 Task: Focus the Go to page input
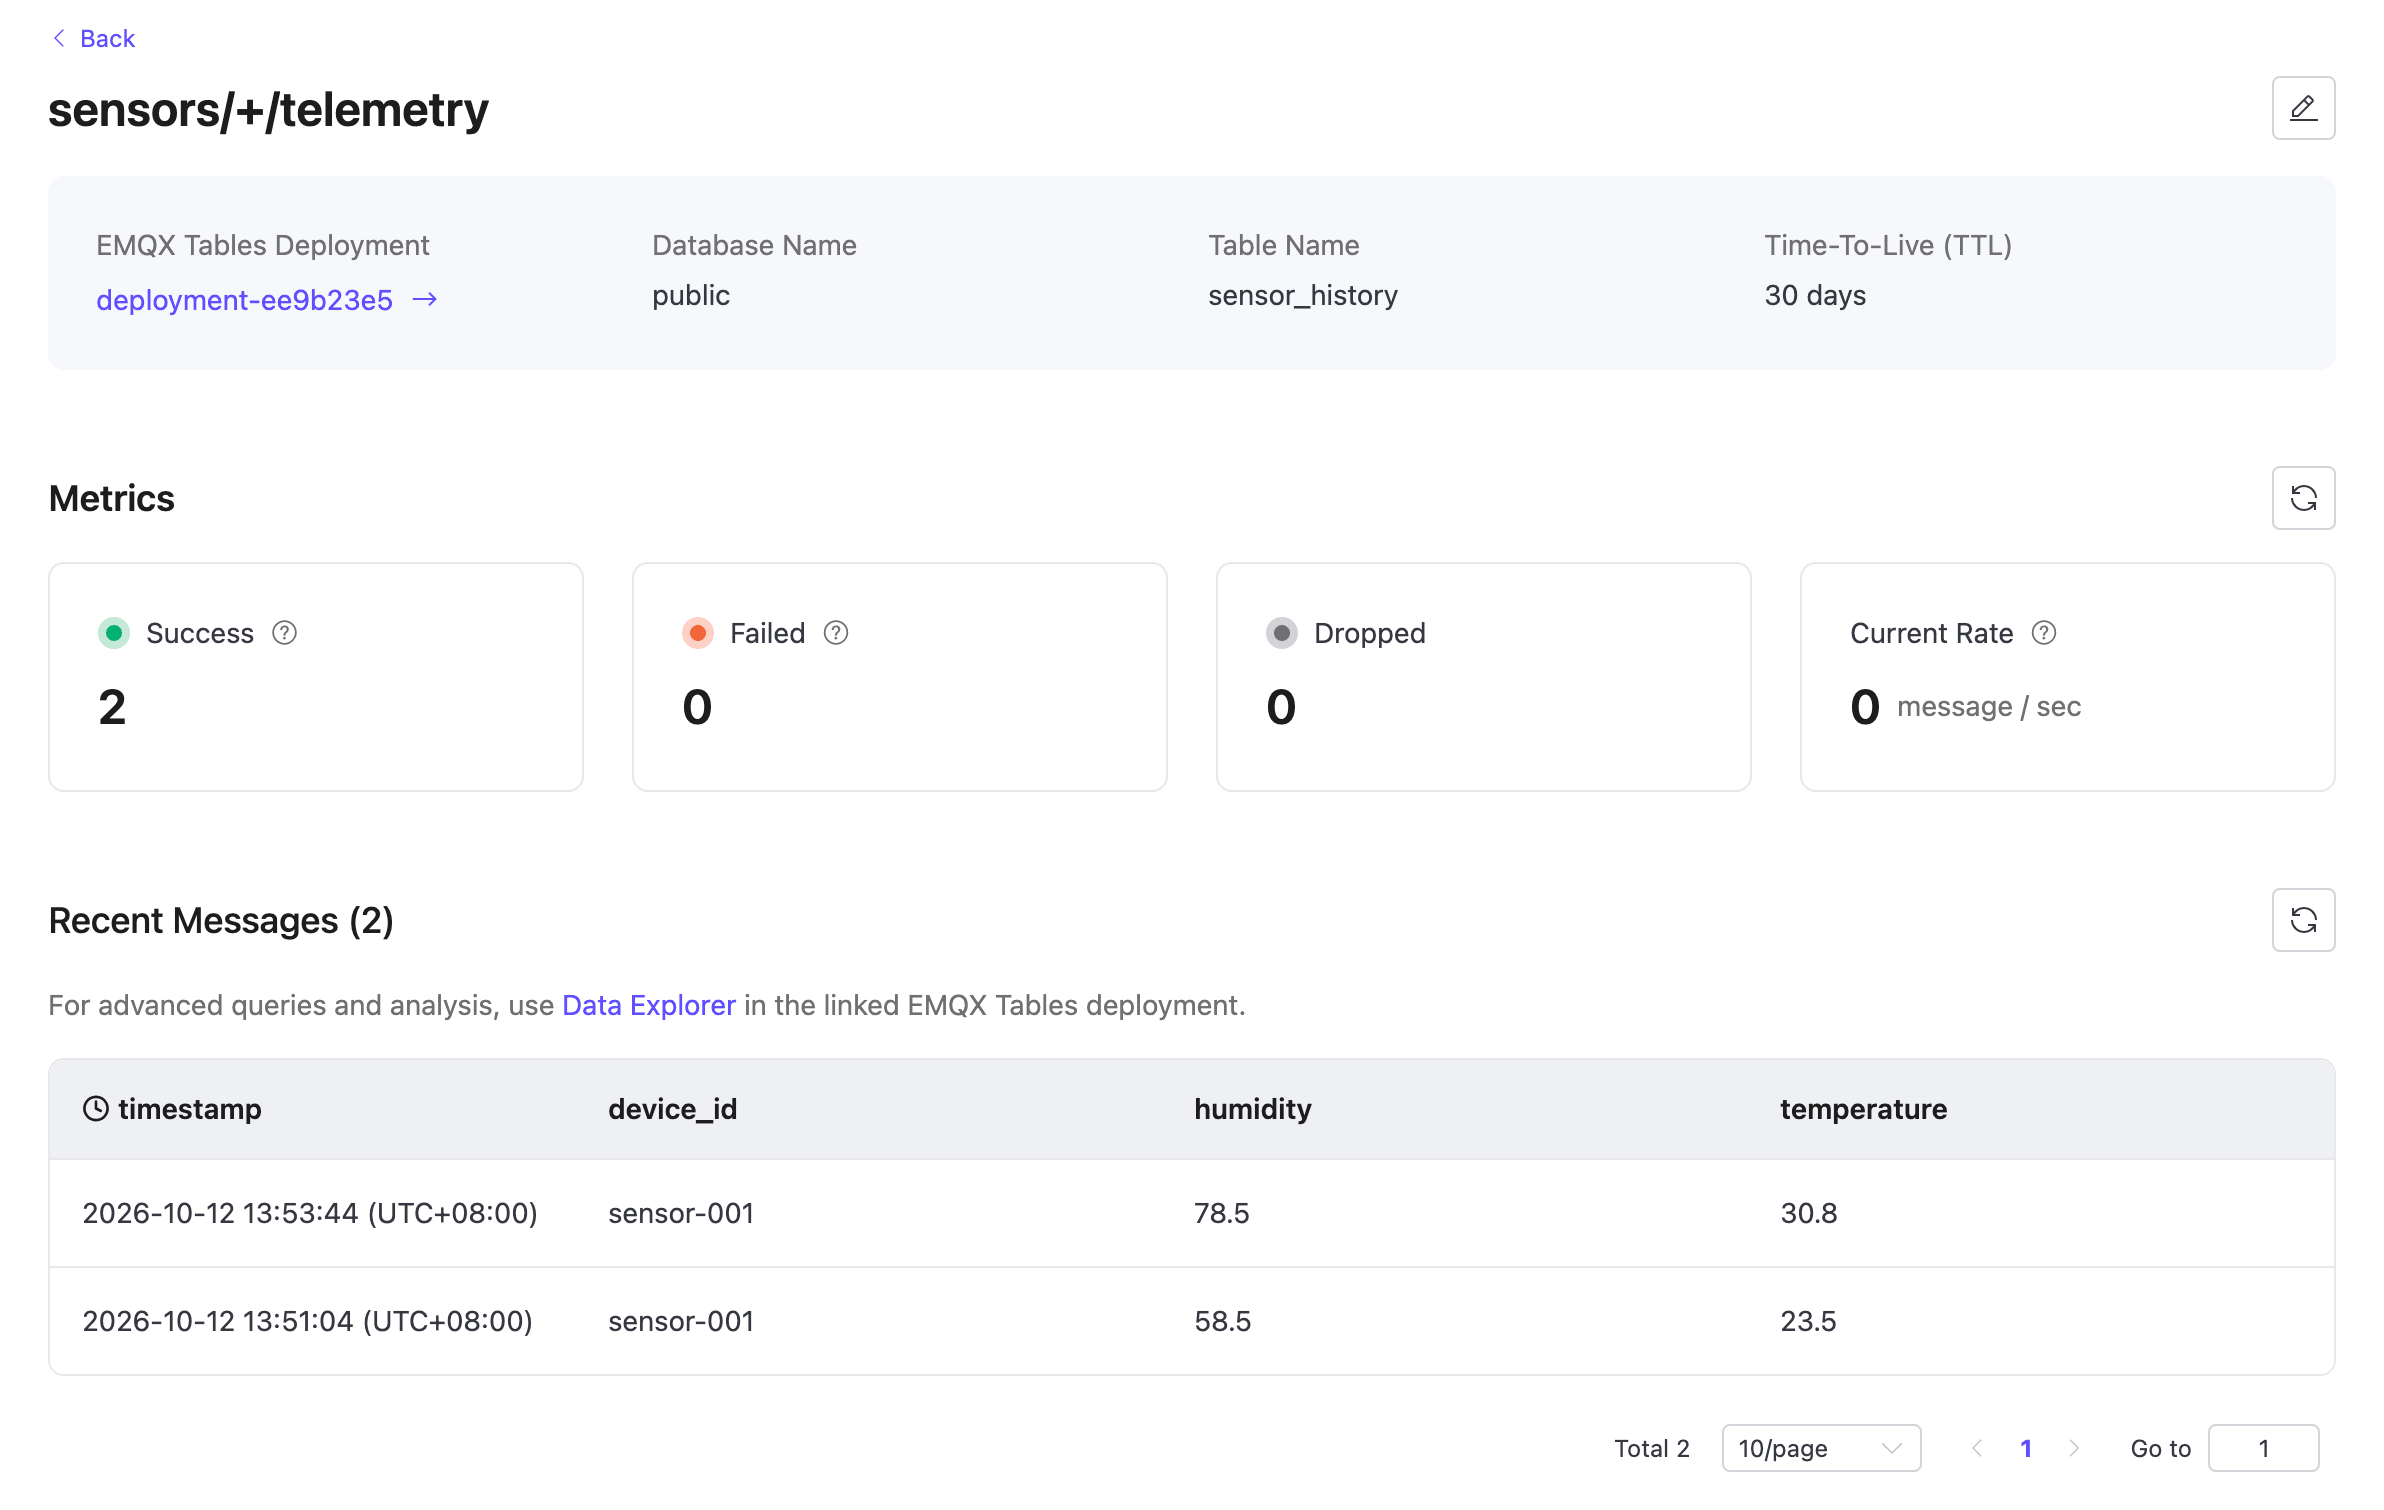(2264, 1448)
